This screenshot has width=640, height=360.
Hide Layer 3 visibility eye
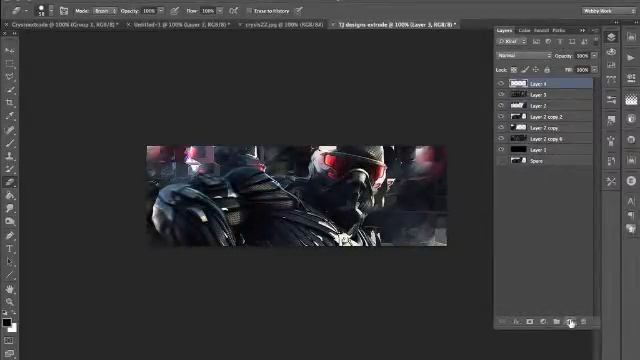[501, 94]
